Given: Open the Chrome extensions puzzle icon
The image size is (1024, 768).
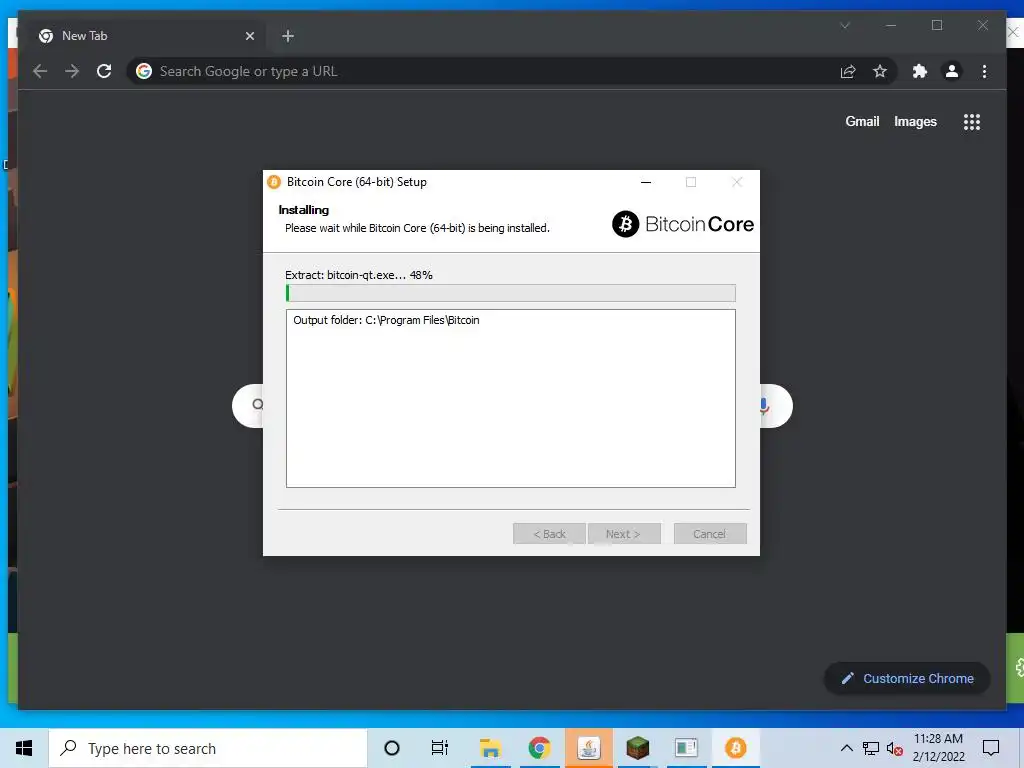Looking at the screenshot, I should [920, 71].
